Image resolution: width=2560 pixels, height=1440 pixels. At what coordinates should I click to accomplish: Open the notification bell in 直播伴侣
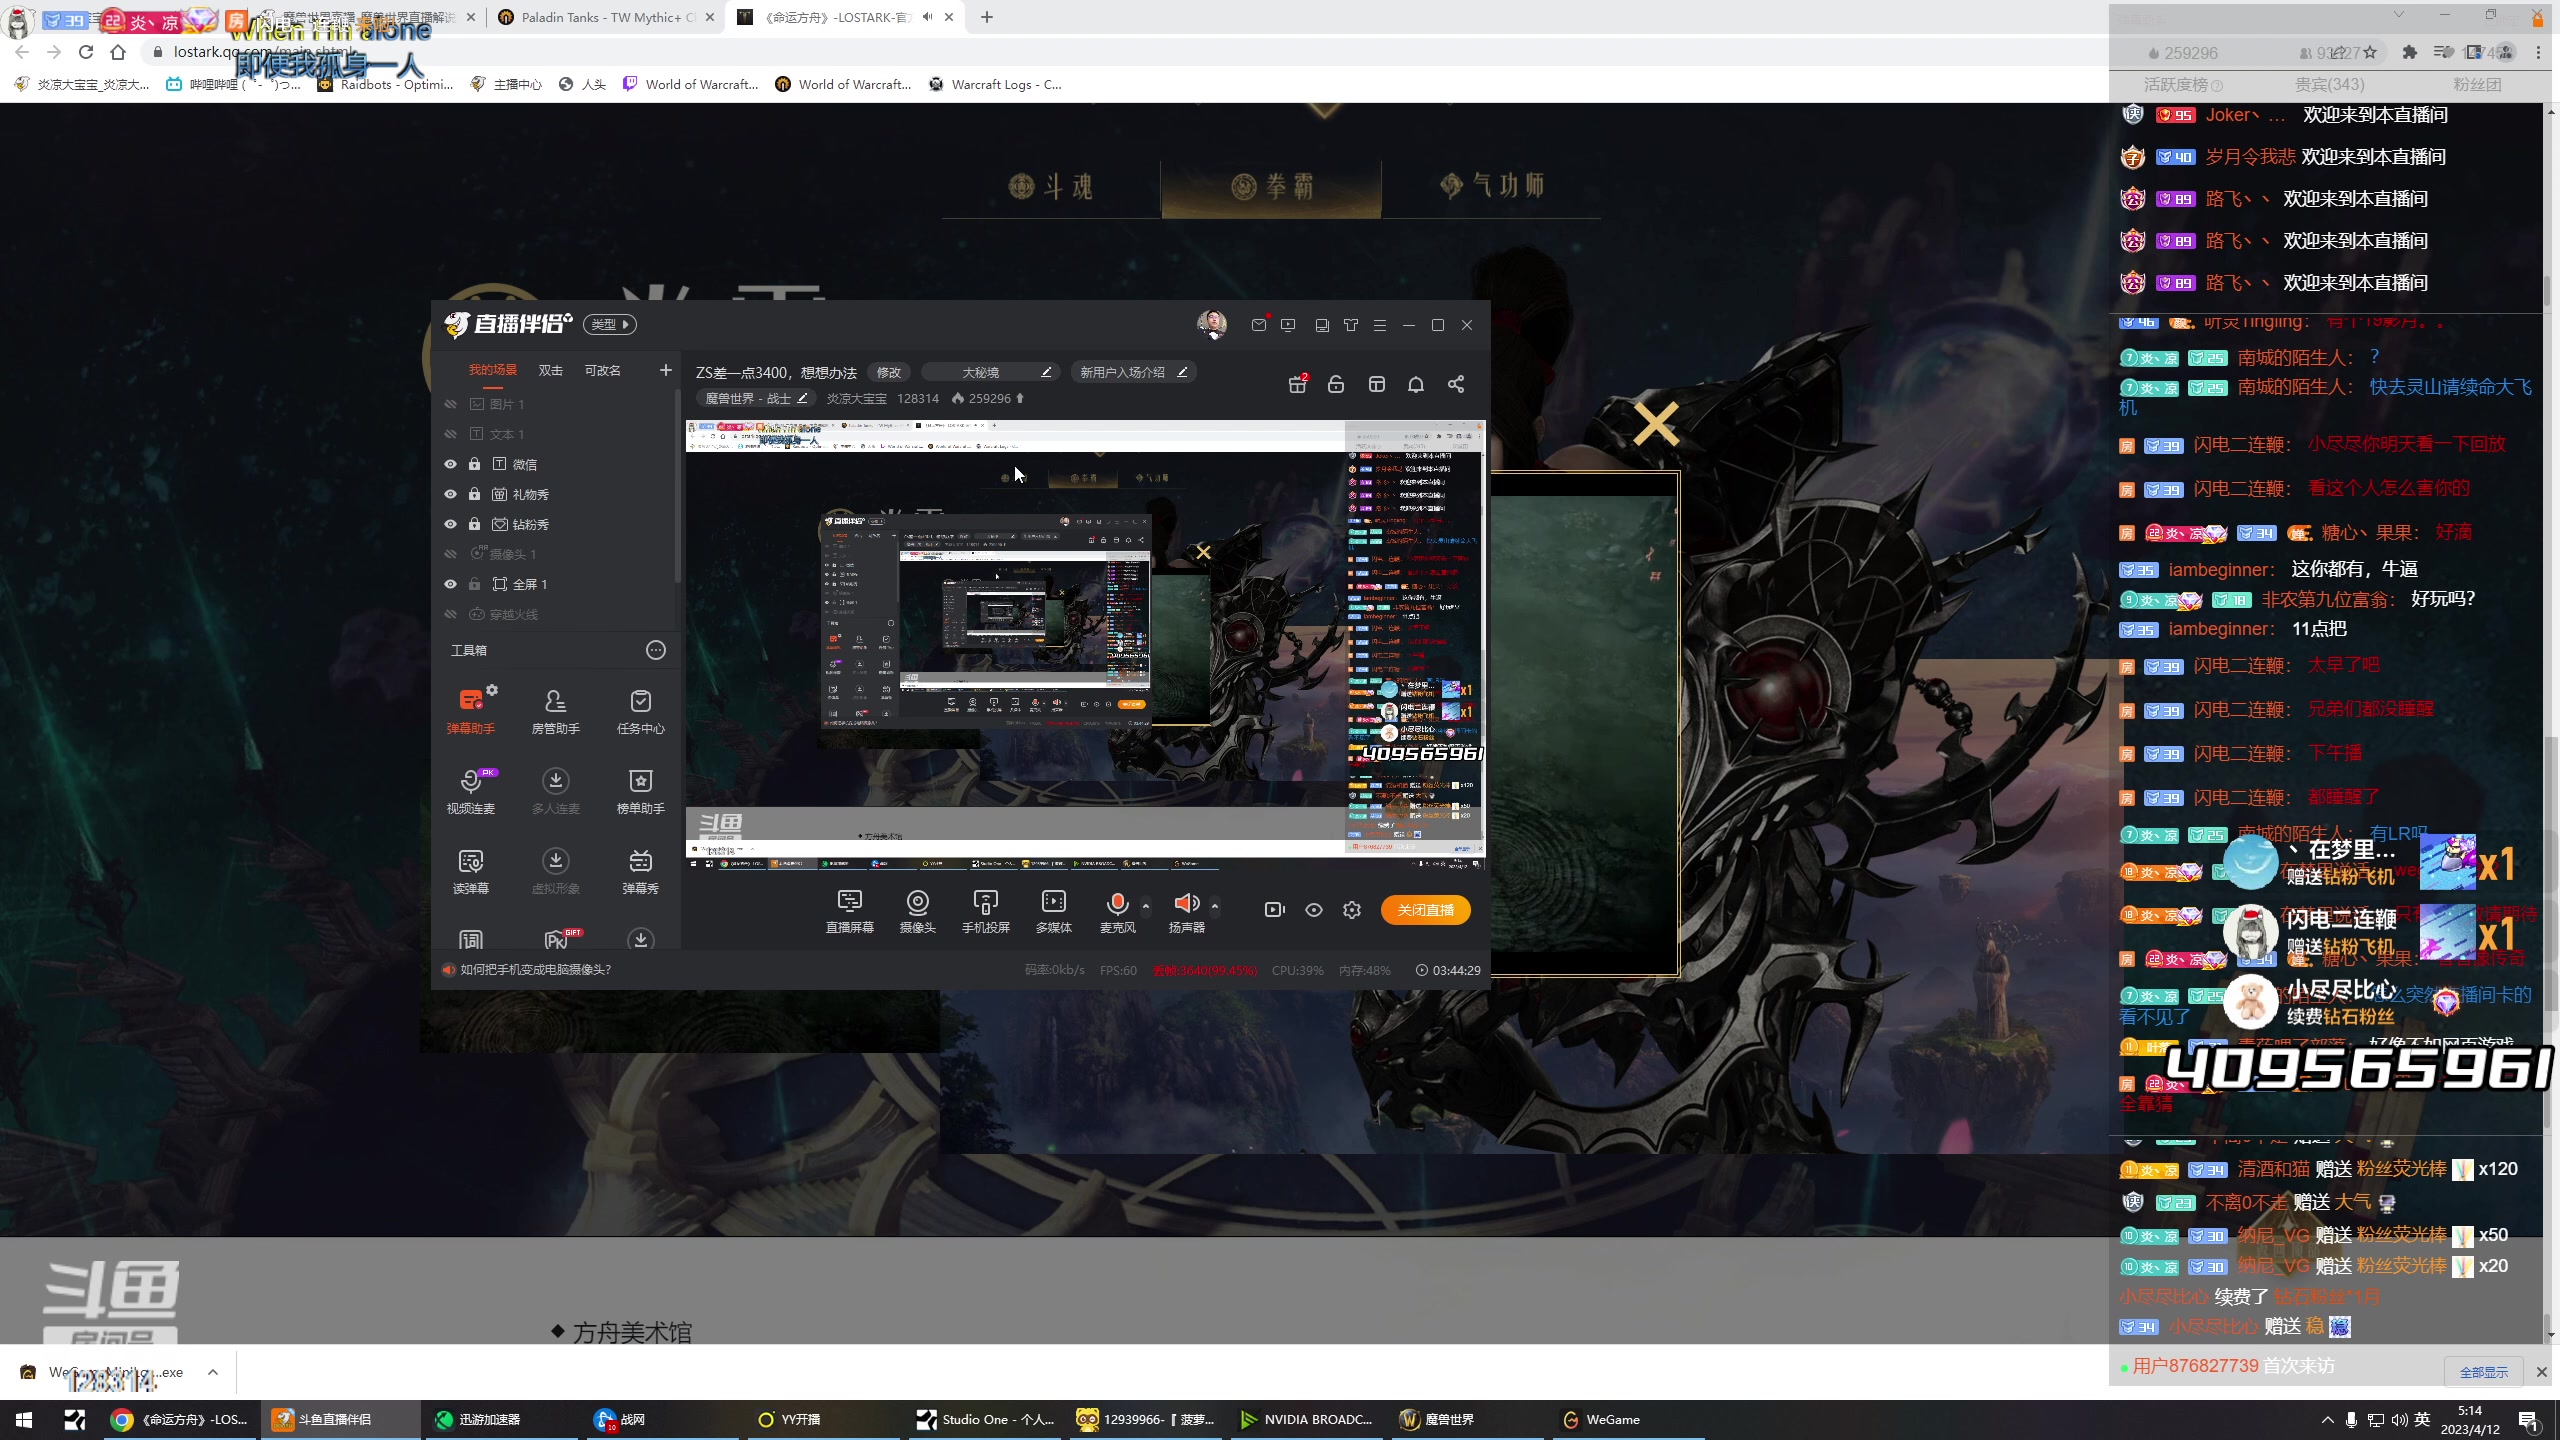[1416, 384]
